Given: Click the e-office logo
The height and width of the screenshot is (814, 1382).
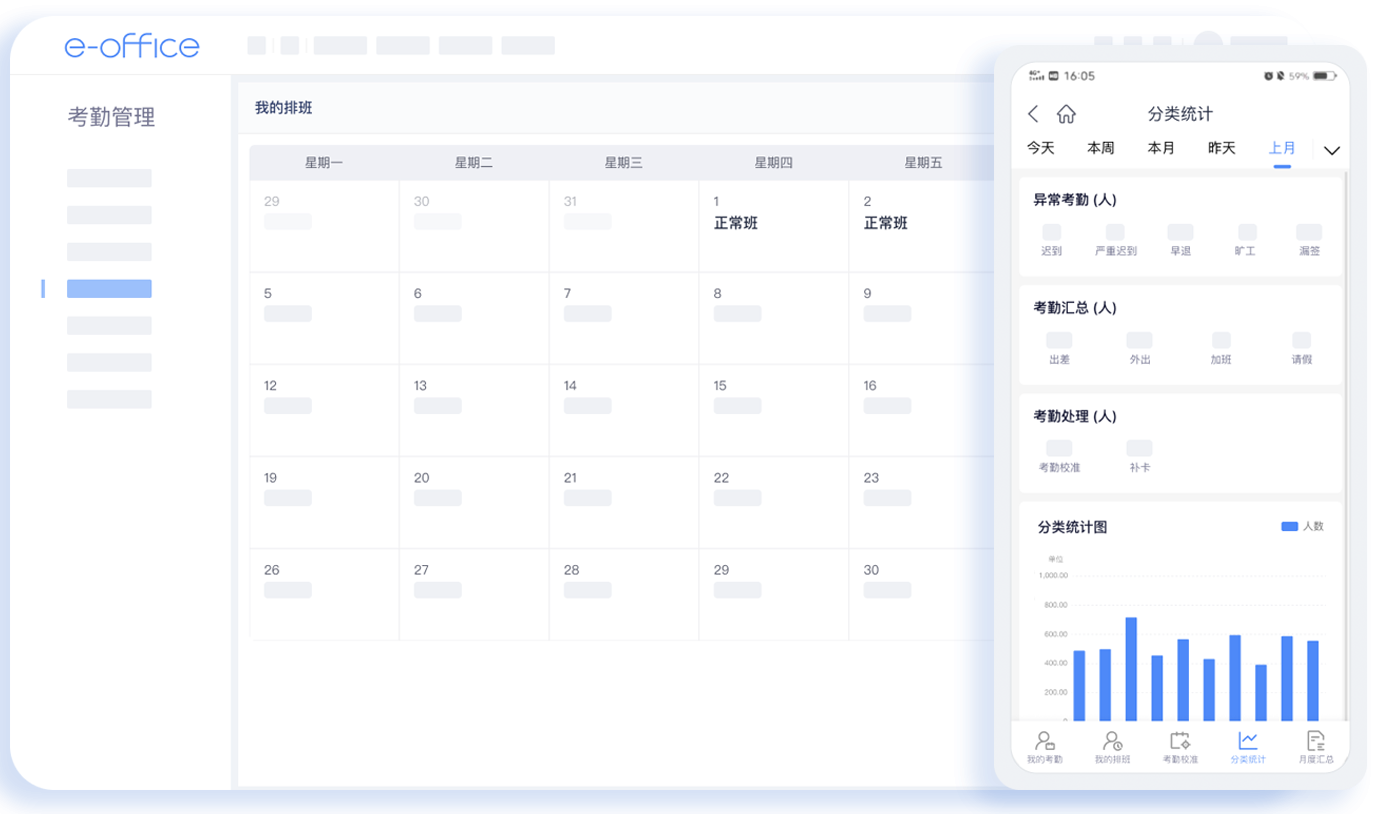Looking at the screenshot, I should coord(132,46).
